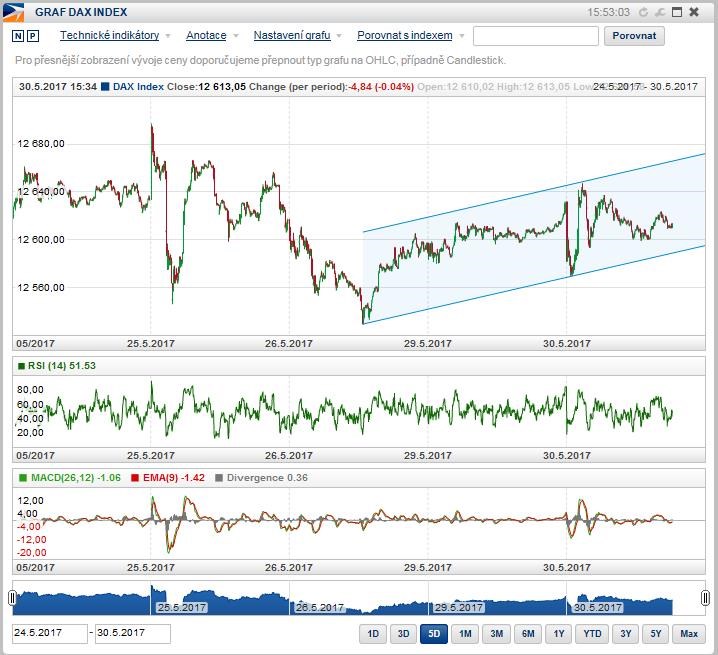The height and width of the screenshot is (655, 718).
Task: Click the RSI (14) 51.53 label
Action: (x=62, y=366)
